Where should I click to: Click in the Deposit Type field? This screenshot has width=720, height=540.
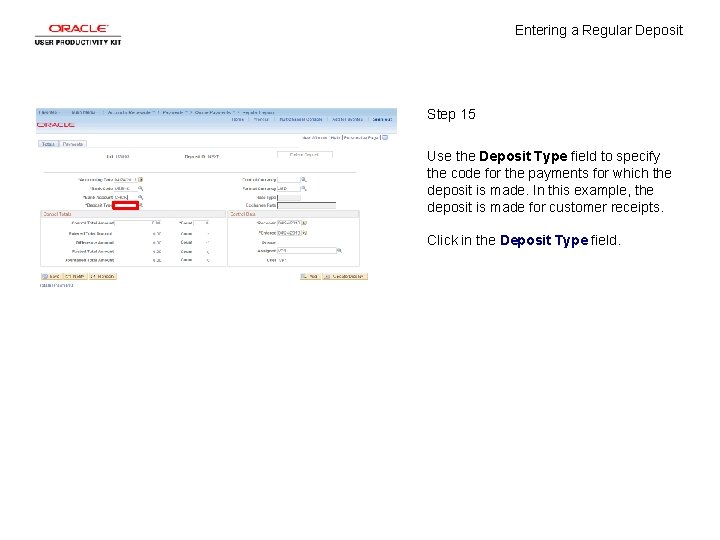coord(126,205)
